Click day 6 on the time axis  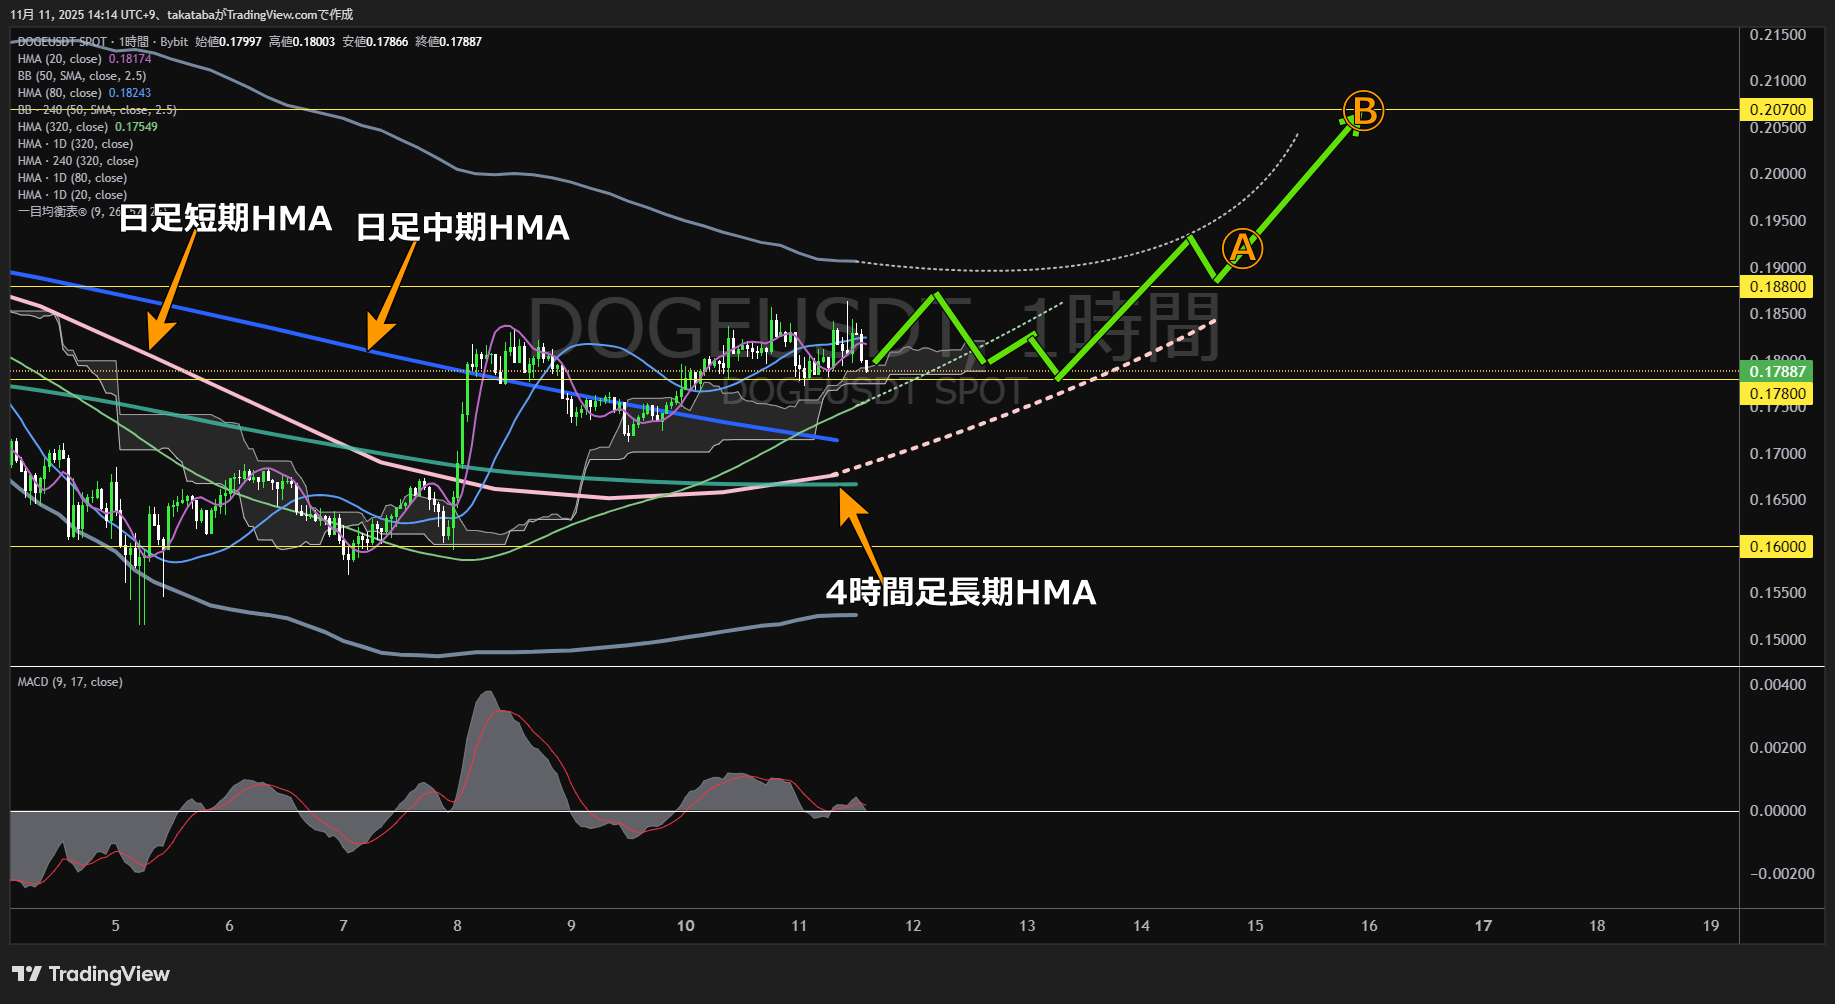click(x=230, y=926)
